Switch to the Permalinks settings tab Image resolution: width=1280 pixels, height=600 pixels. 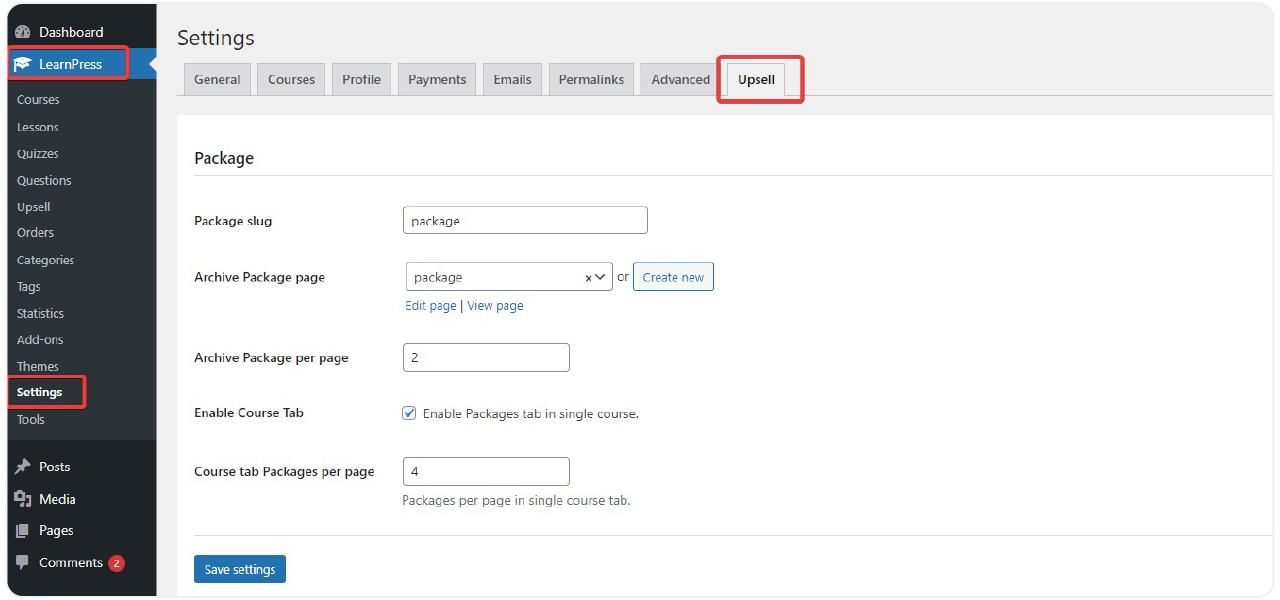(591, 80)
